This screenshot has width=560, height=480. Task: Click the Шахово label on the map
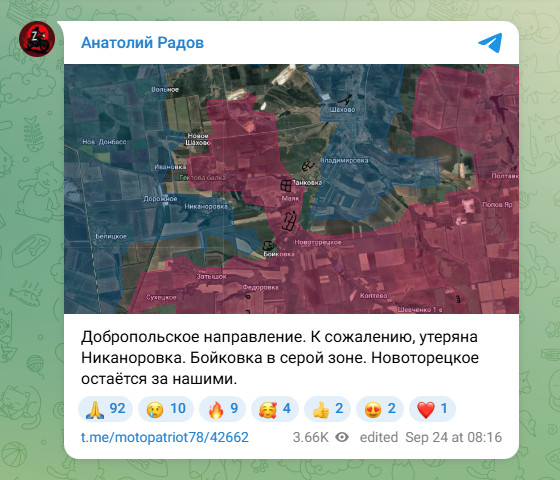pos(342,109)
